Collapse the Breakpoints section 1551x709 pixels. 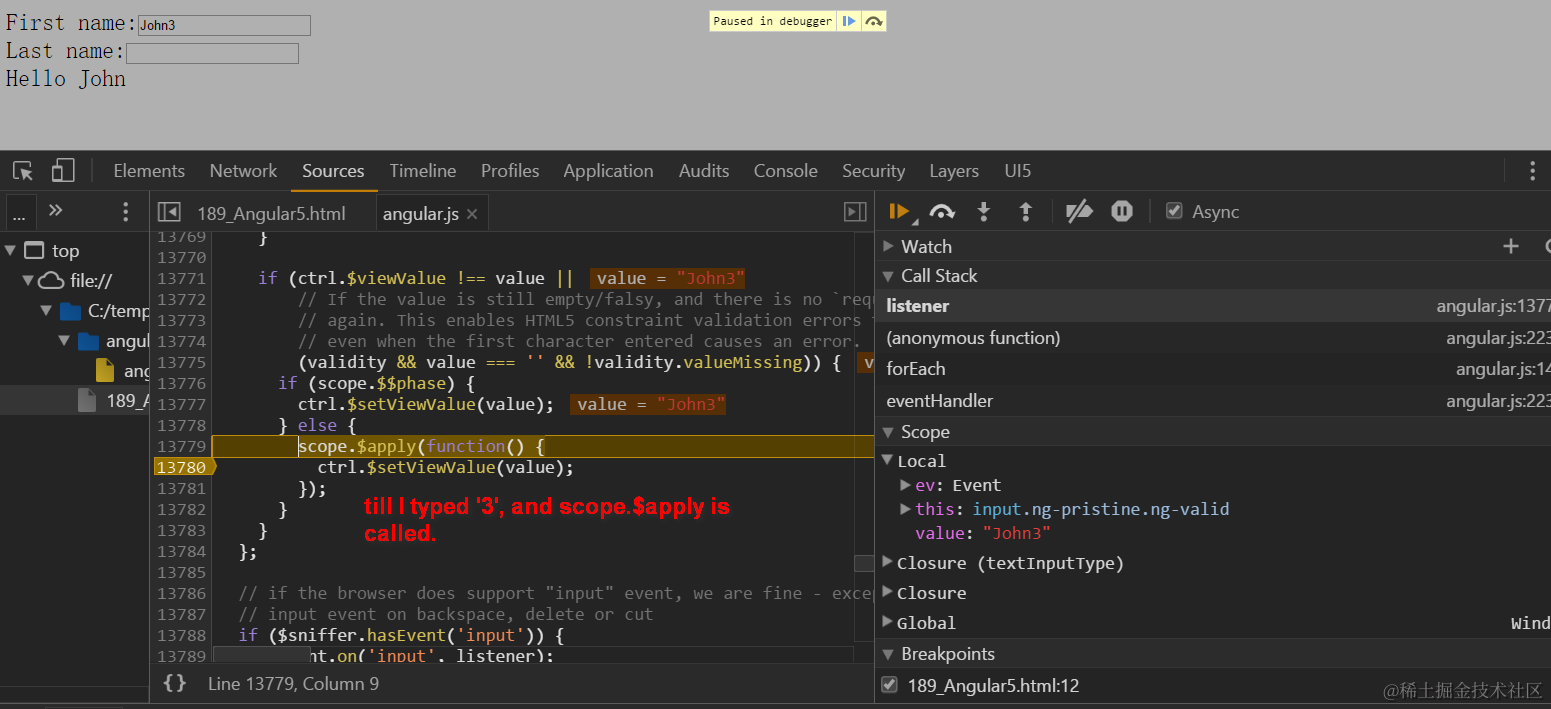pyautogui.click(x=888, y=654)
